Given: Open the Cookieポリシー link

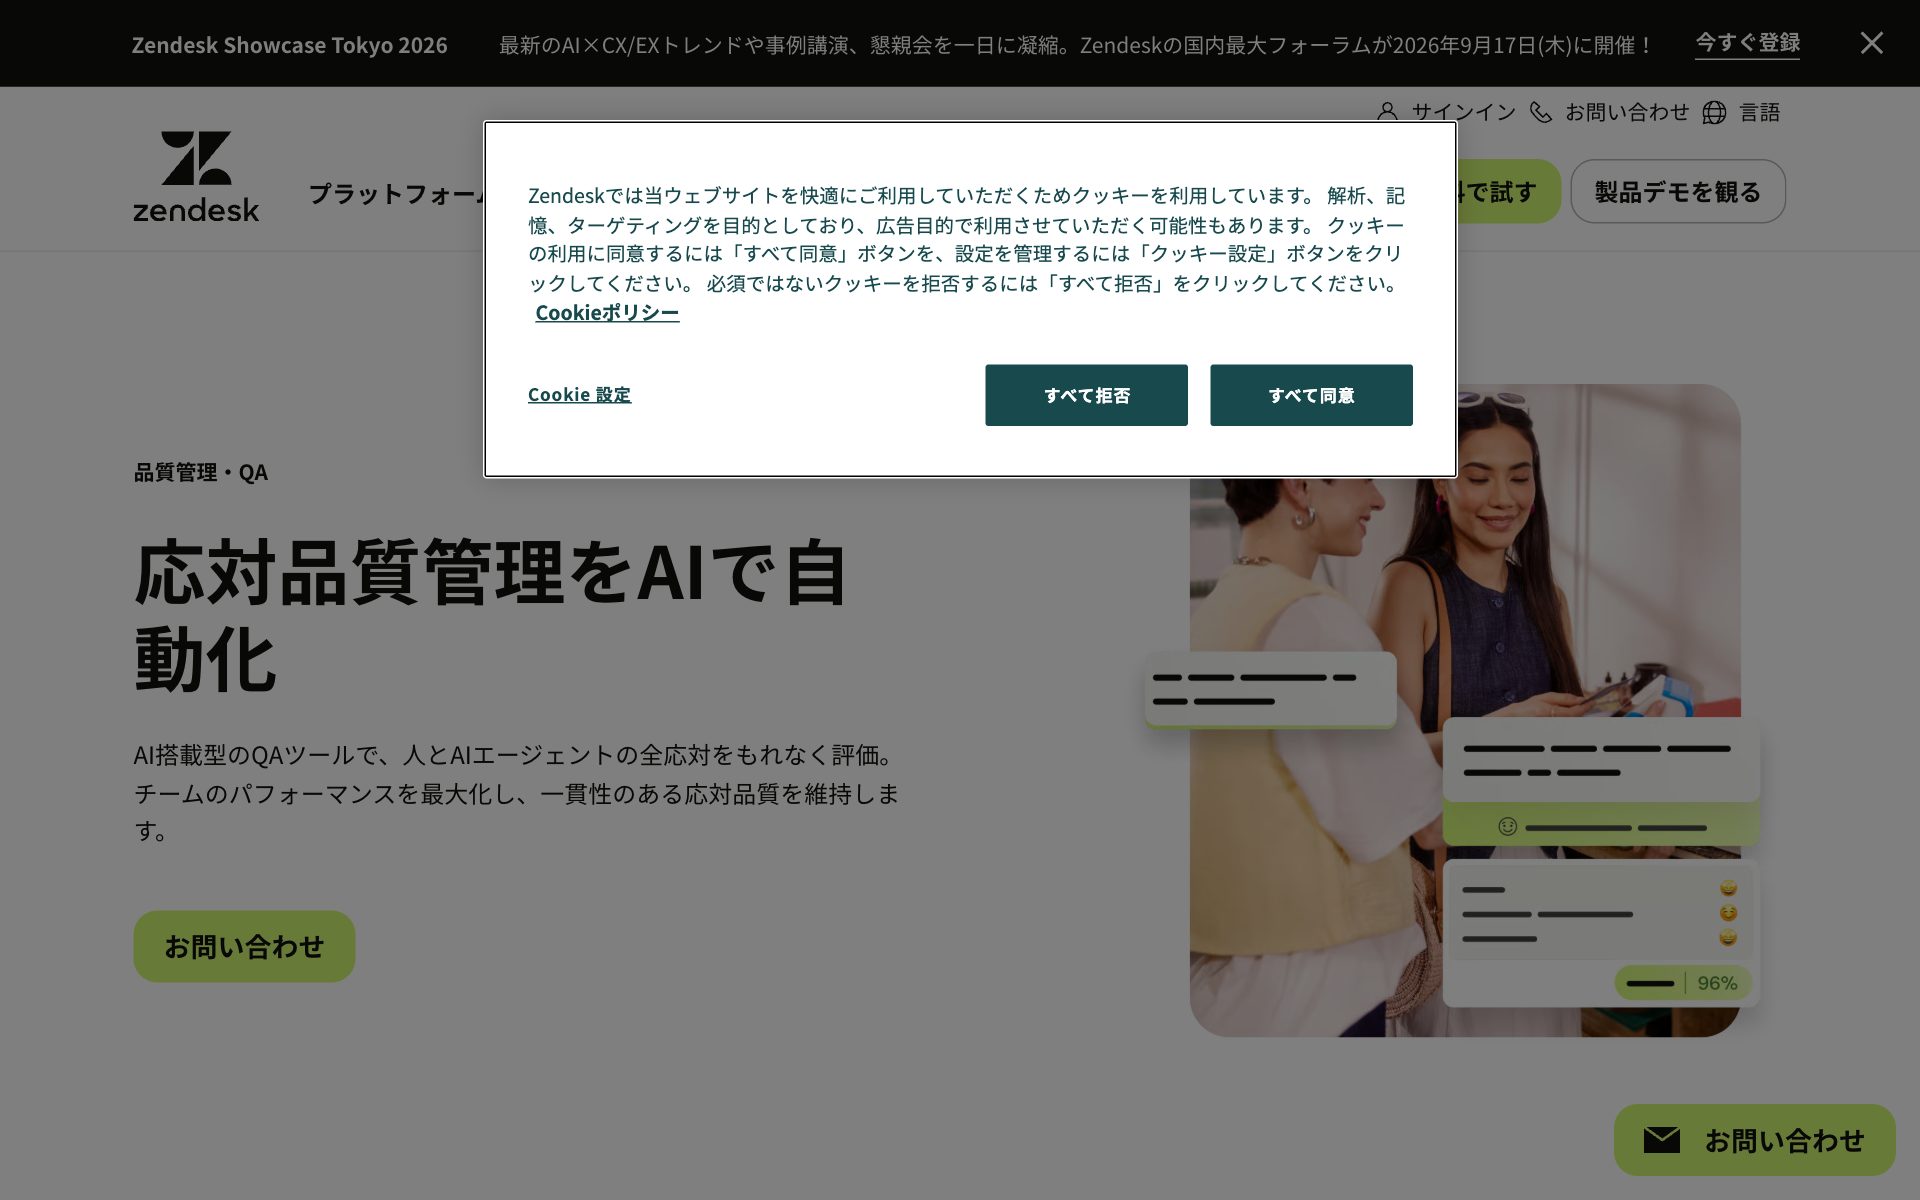Looking at the screenshot, I should click(607, 312).
